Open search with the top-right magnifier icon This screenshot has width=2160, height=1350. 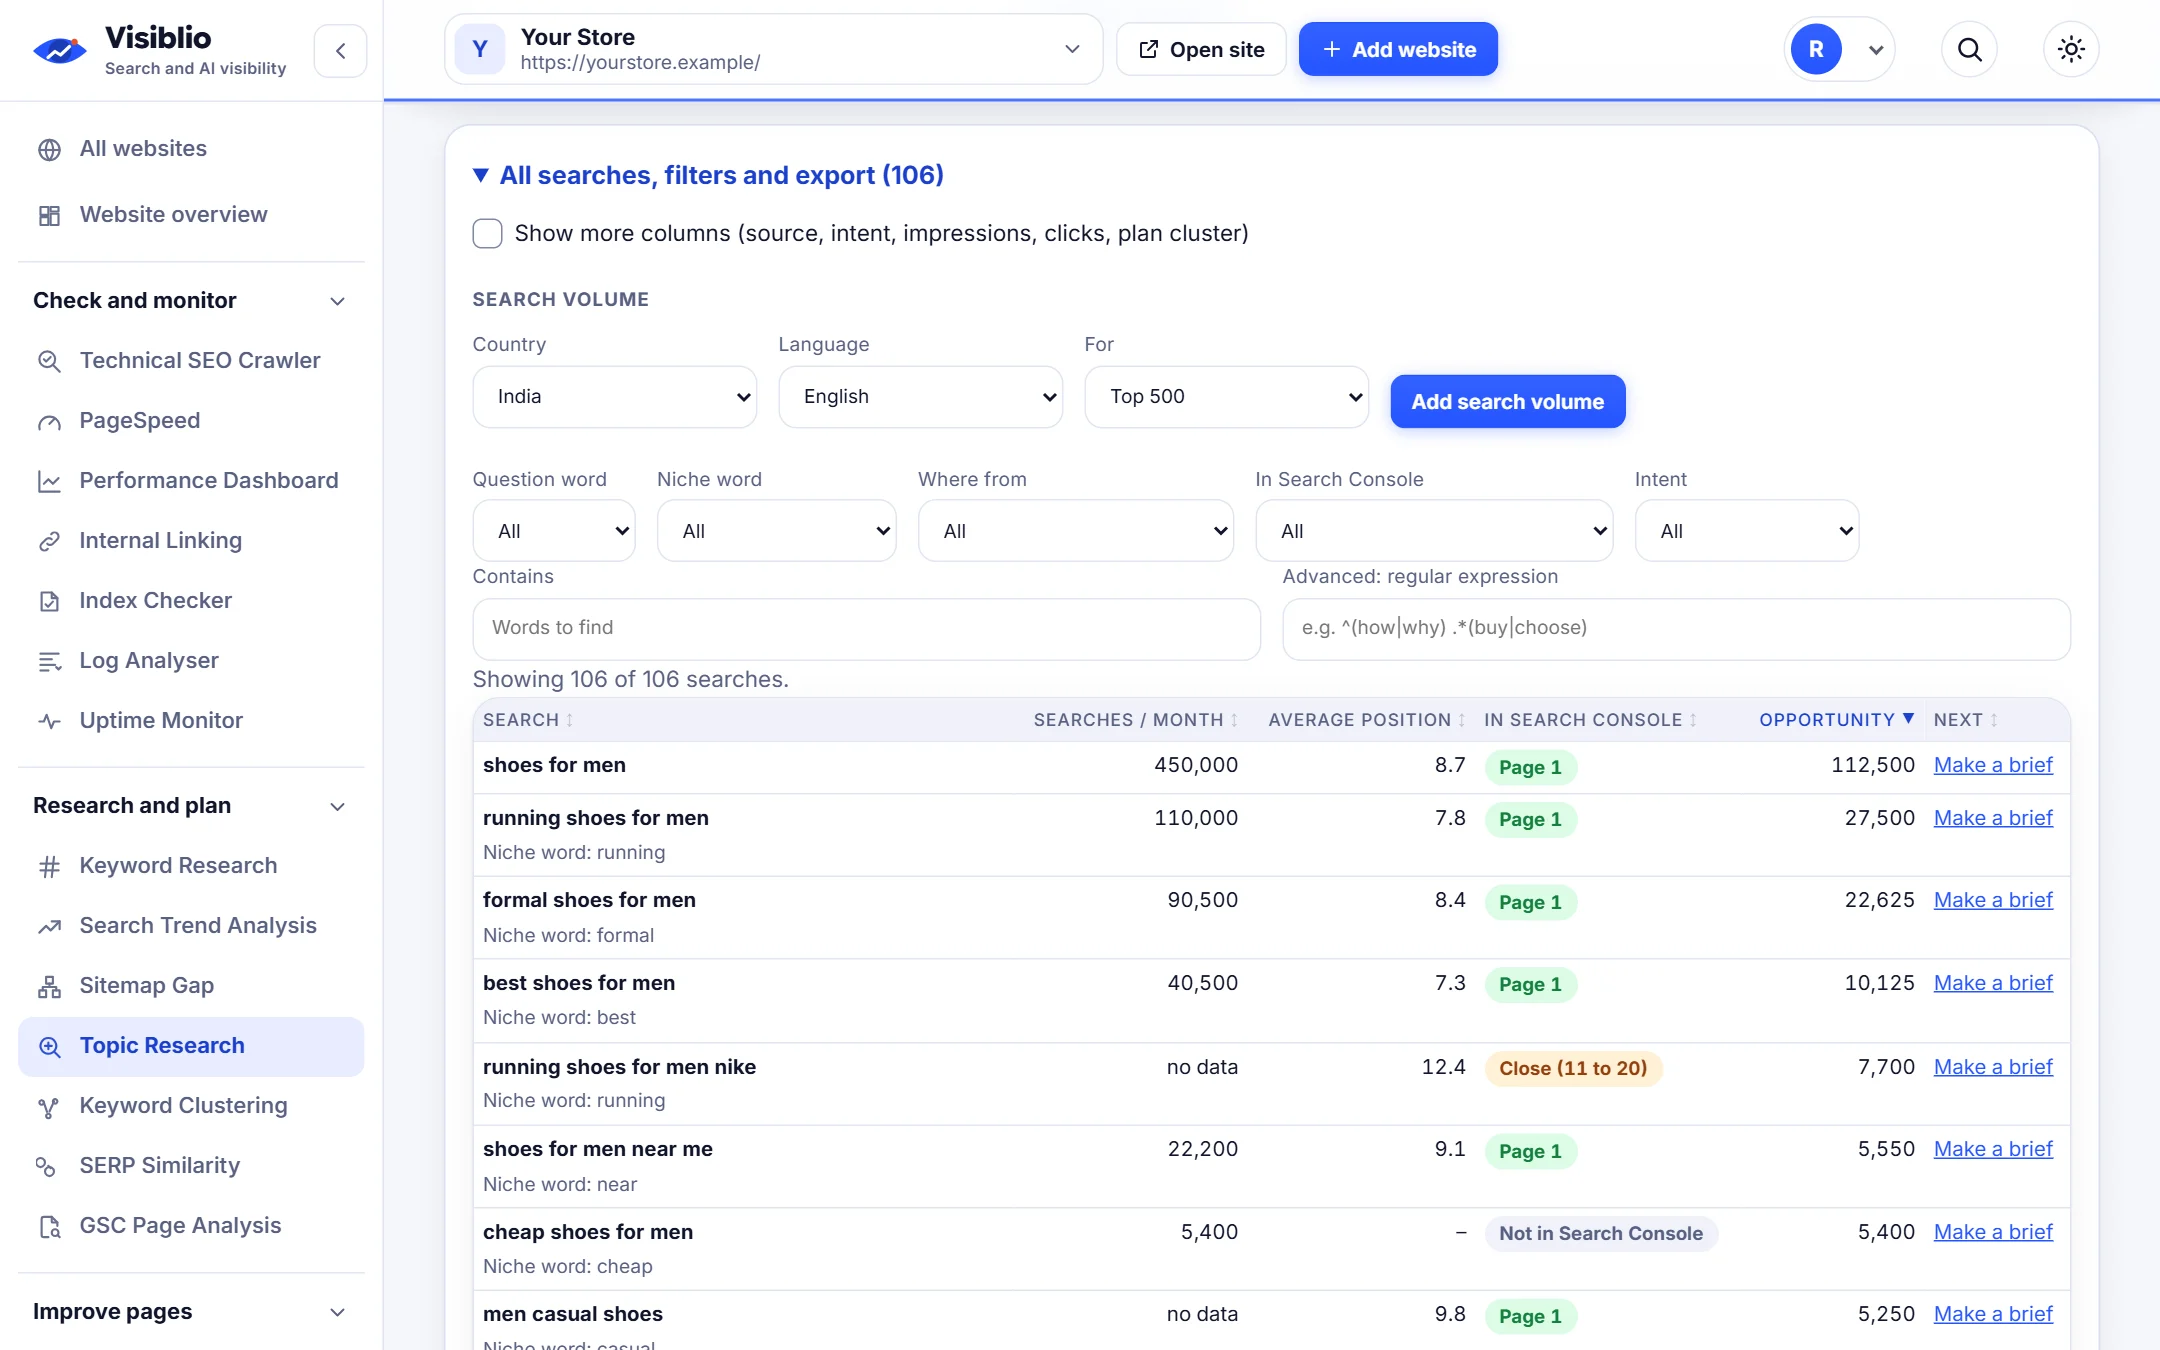[x=1969, y=49]
